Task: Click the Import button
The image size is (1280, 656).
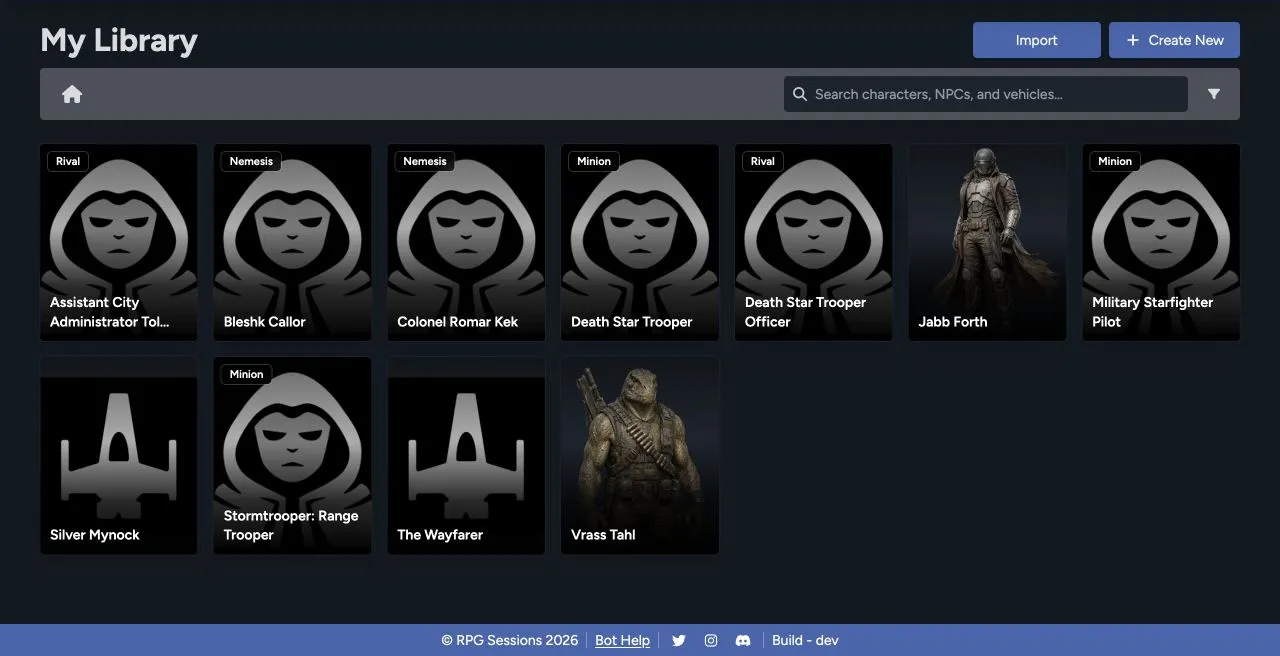Action: [1037, 40]
